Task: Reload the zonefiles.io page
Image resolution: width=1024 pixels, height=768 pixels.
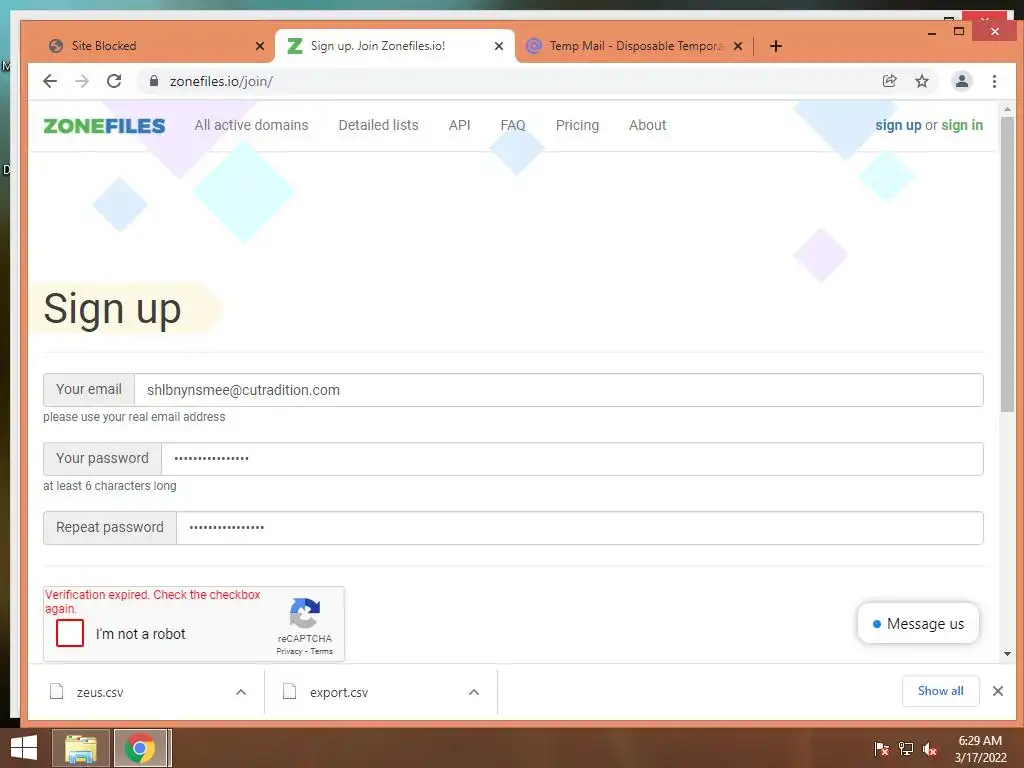Action: tap(114, 81)
